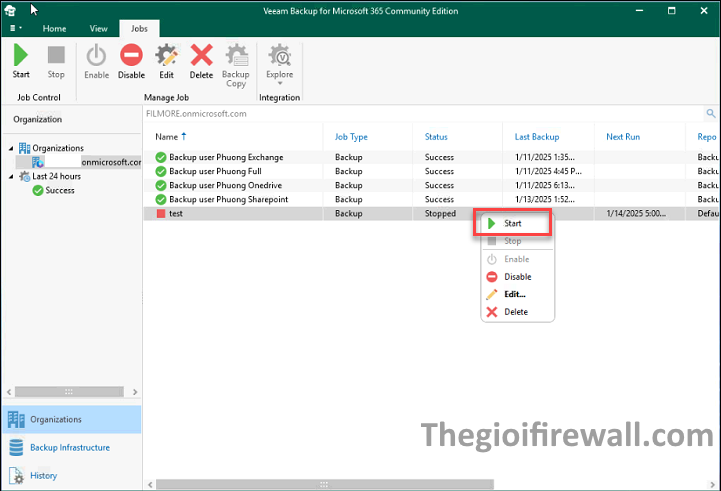
Task: Sort by the Job Type column header
Action: 351,137
